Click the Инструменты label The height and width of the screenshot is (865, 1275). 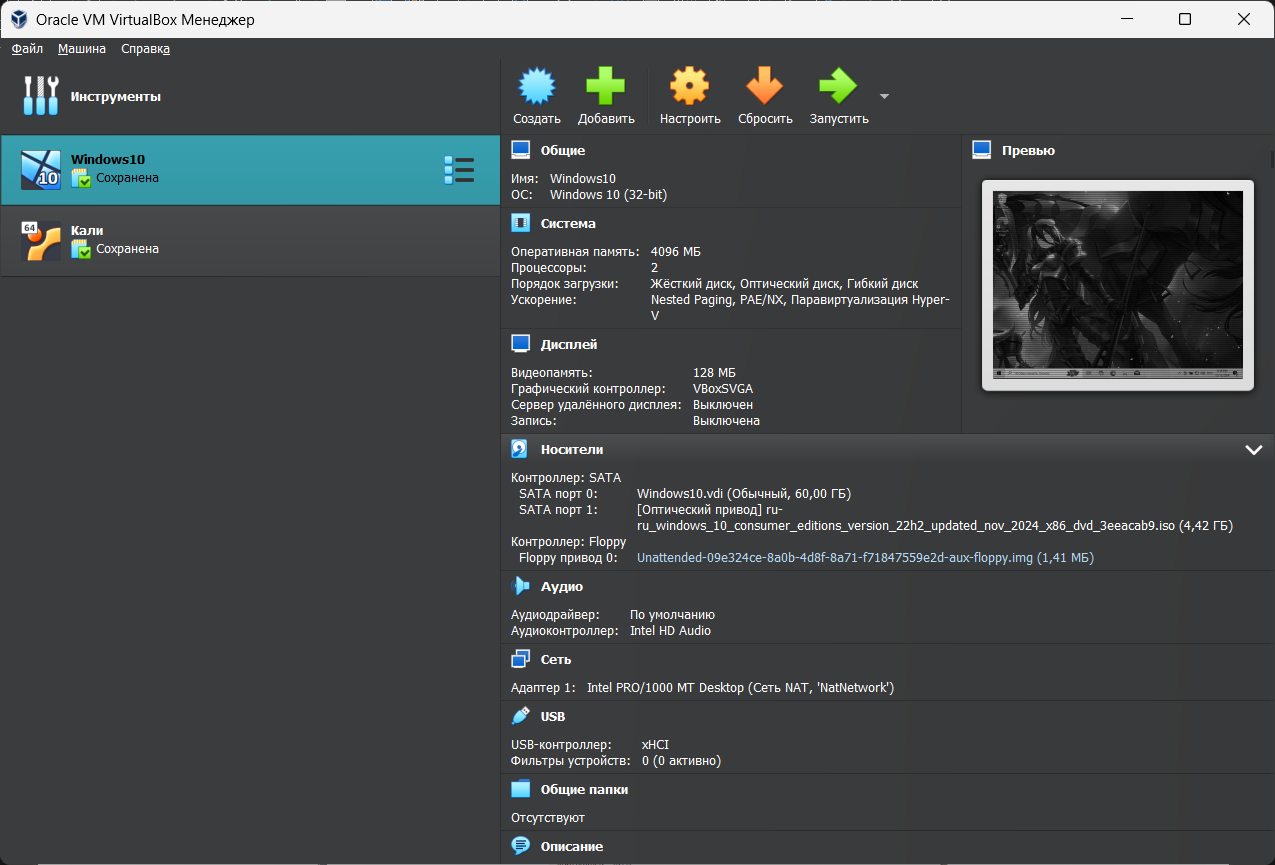point(115,97)
